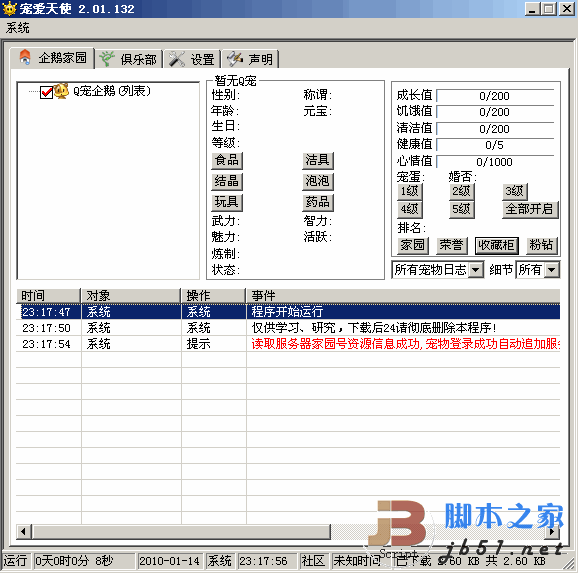578x573 pixels.
Task: Click the 2010-01-14 date in status bar
Action: pyautogui.click(x=169, y=561)
